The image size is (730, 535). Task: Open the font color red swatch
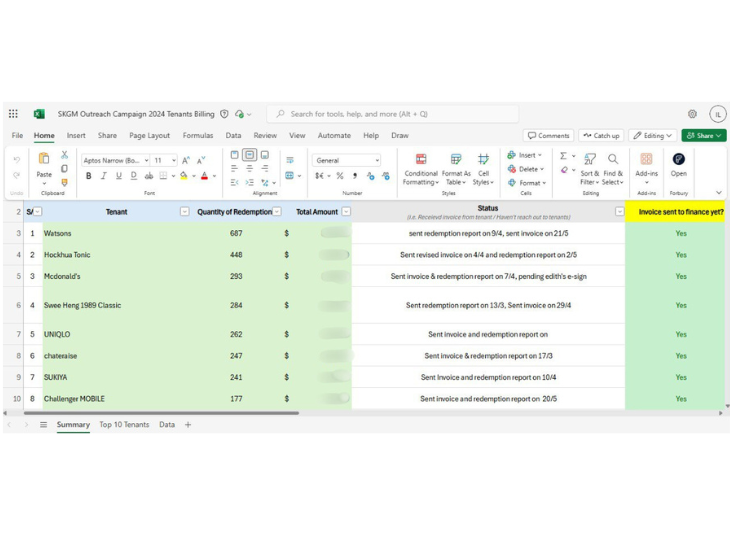pyautogui.click(x=204, y=176)
